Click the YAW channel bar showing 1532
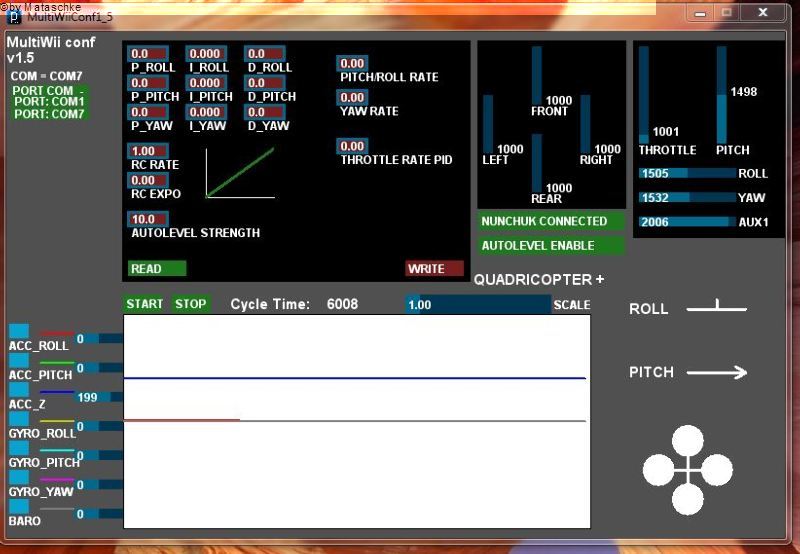The width and height of the screenshot is (800, 554). click(x=688, y=197)
